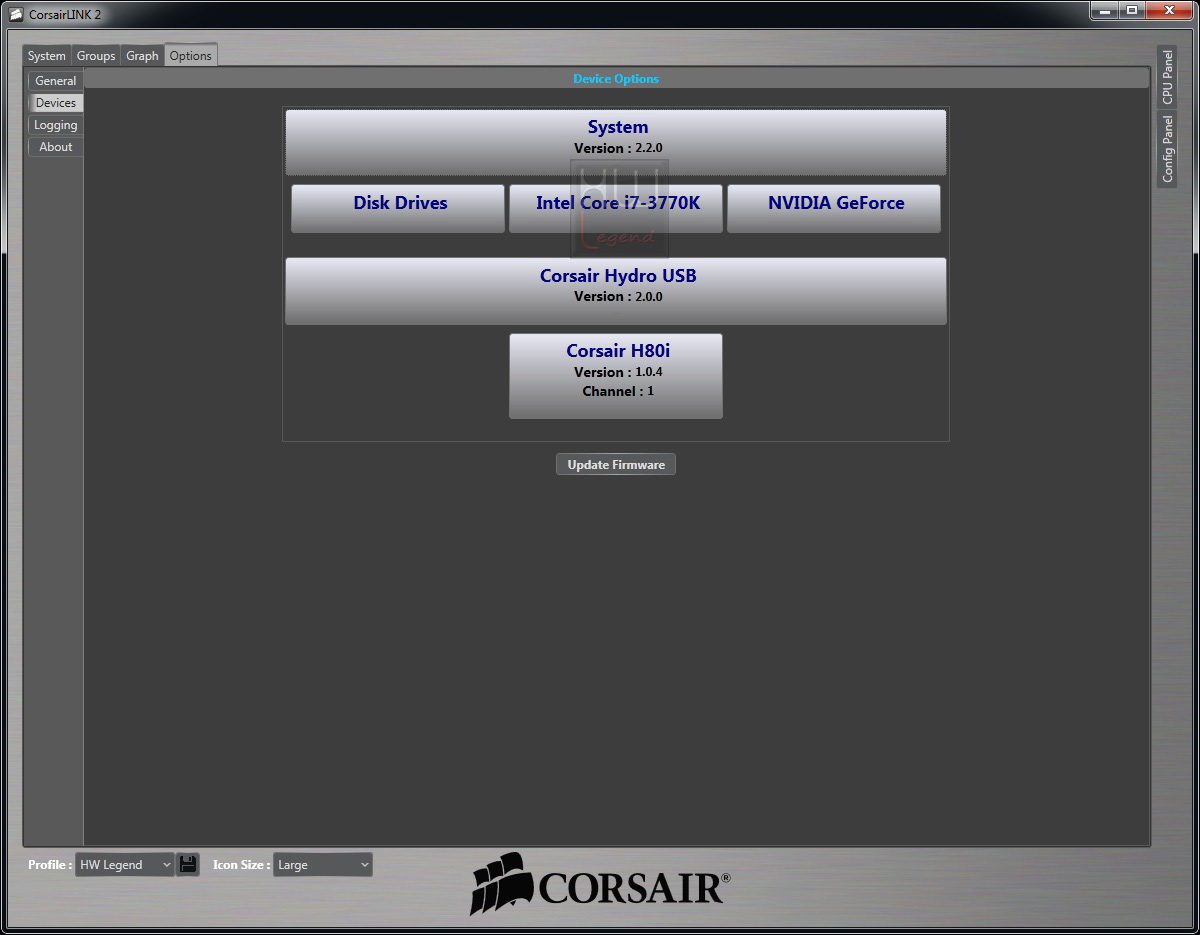Minimize the CorsairLINK 2 window
This screenshot has width=1200, height=935.
point(1104,10)
